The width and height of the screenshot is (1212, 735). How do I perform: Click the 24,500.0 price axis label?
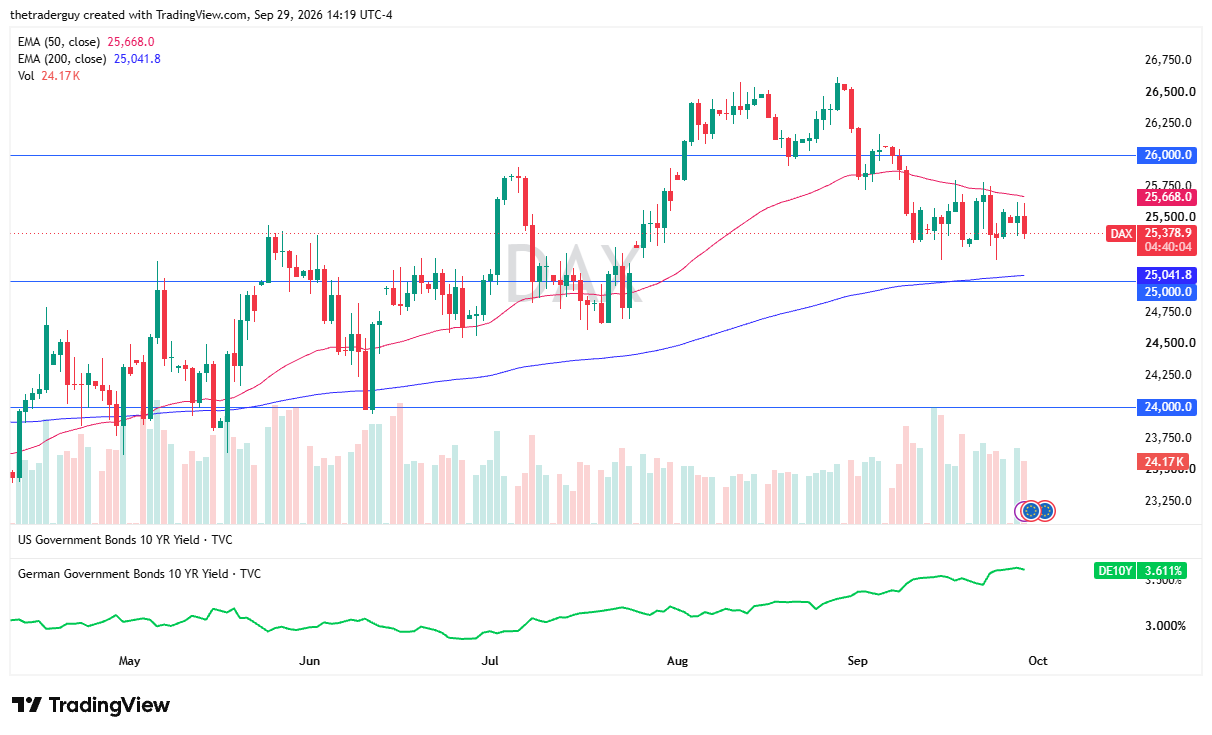[1168, 343]
